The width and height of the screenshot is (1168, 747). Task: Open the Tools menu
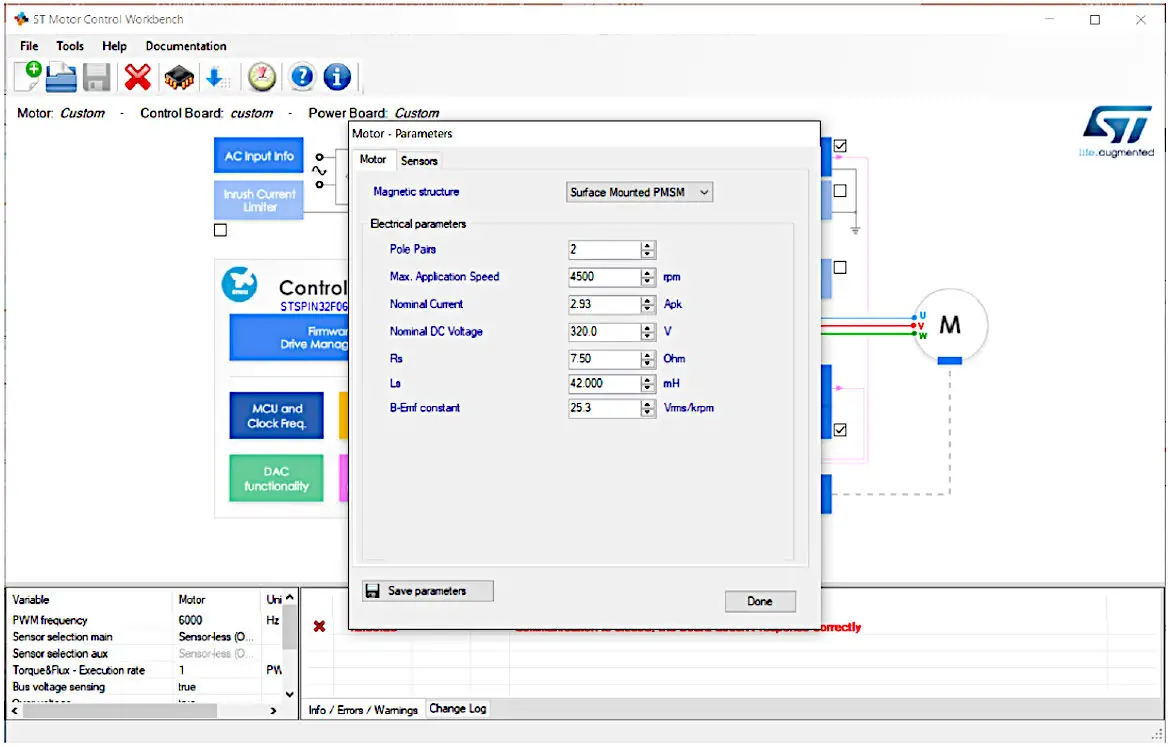click(70, 46)
